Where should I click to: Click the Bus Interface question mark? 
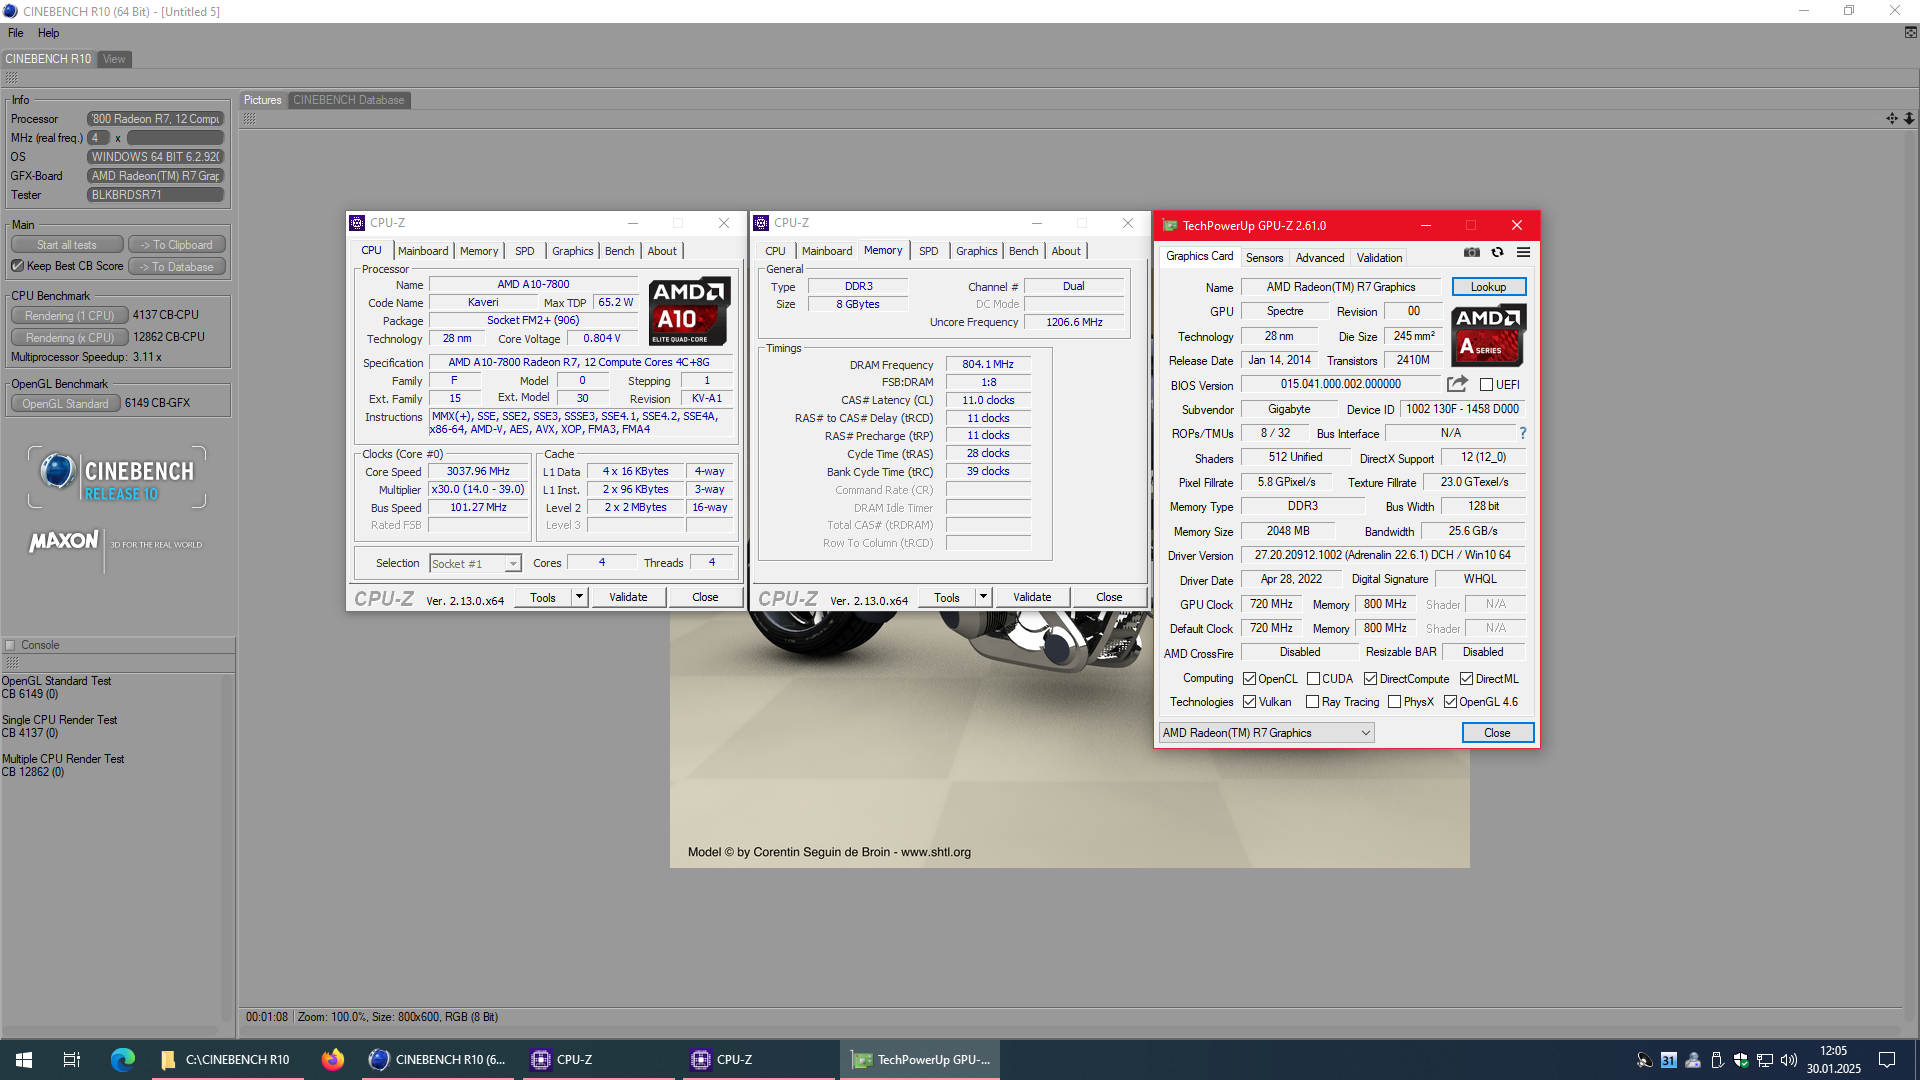click(1523, 434)
